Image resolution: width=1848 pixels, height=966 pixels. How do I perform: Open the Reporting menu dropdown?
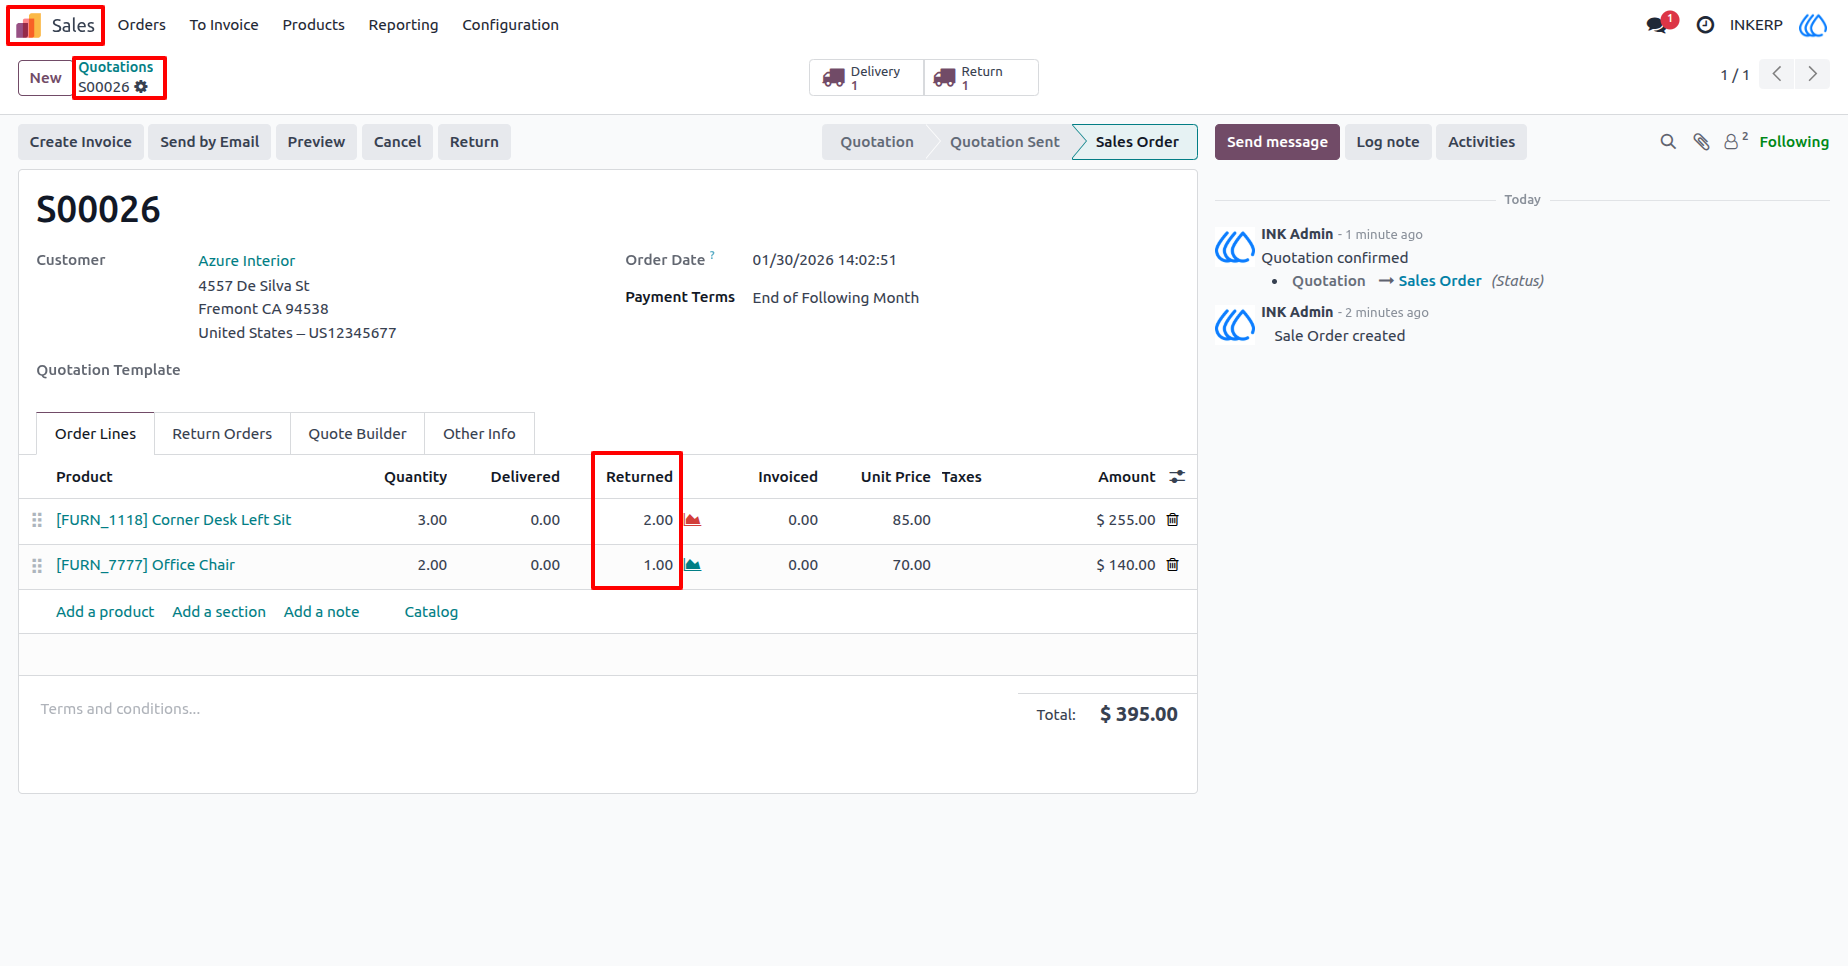pyautogui.click(x=403, y=25)
